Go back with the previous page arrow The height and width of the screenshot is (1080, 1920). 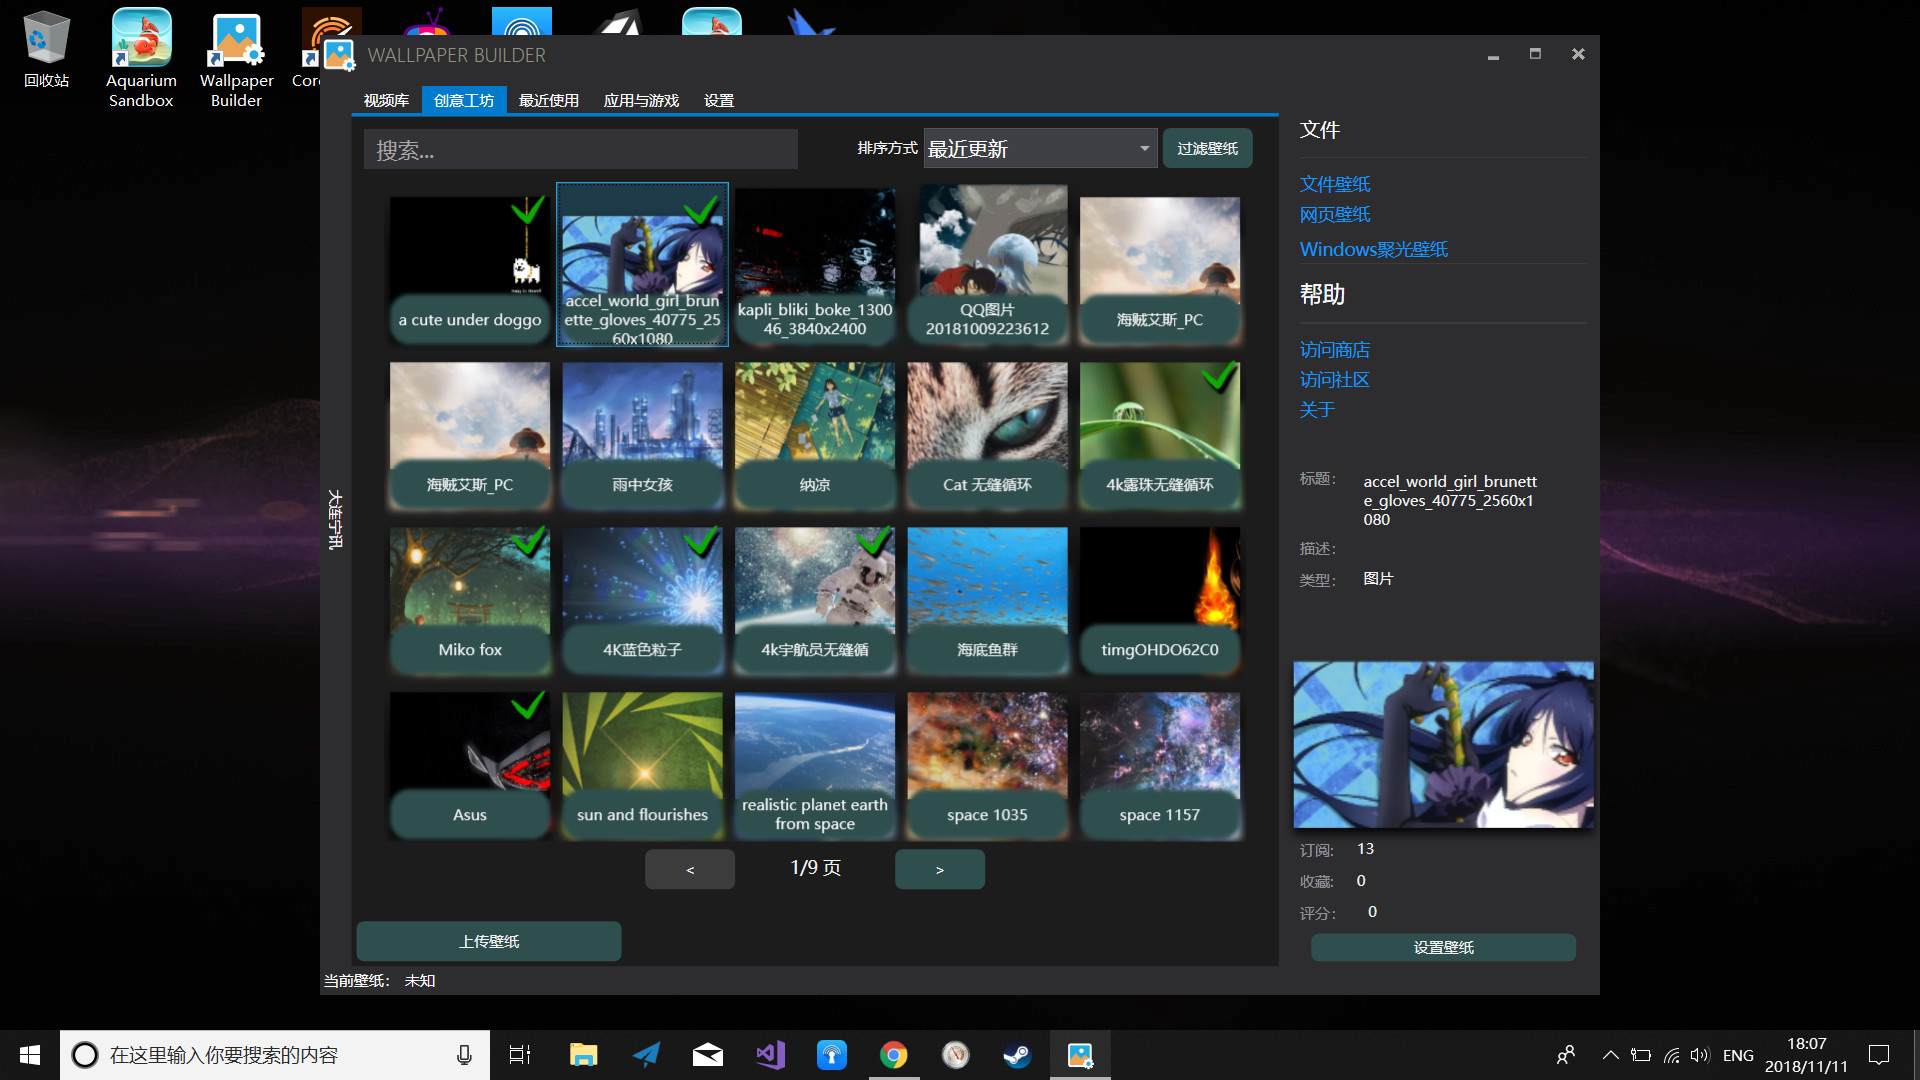(689, 869)
